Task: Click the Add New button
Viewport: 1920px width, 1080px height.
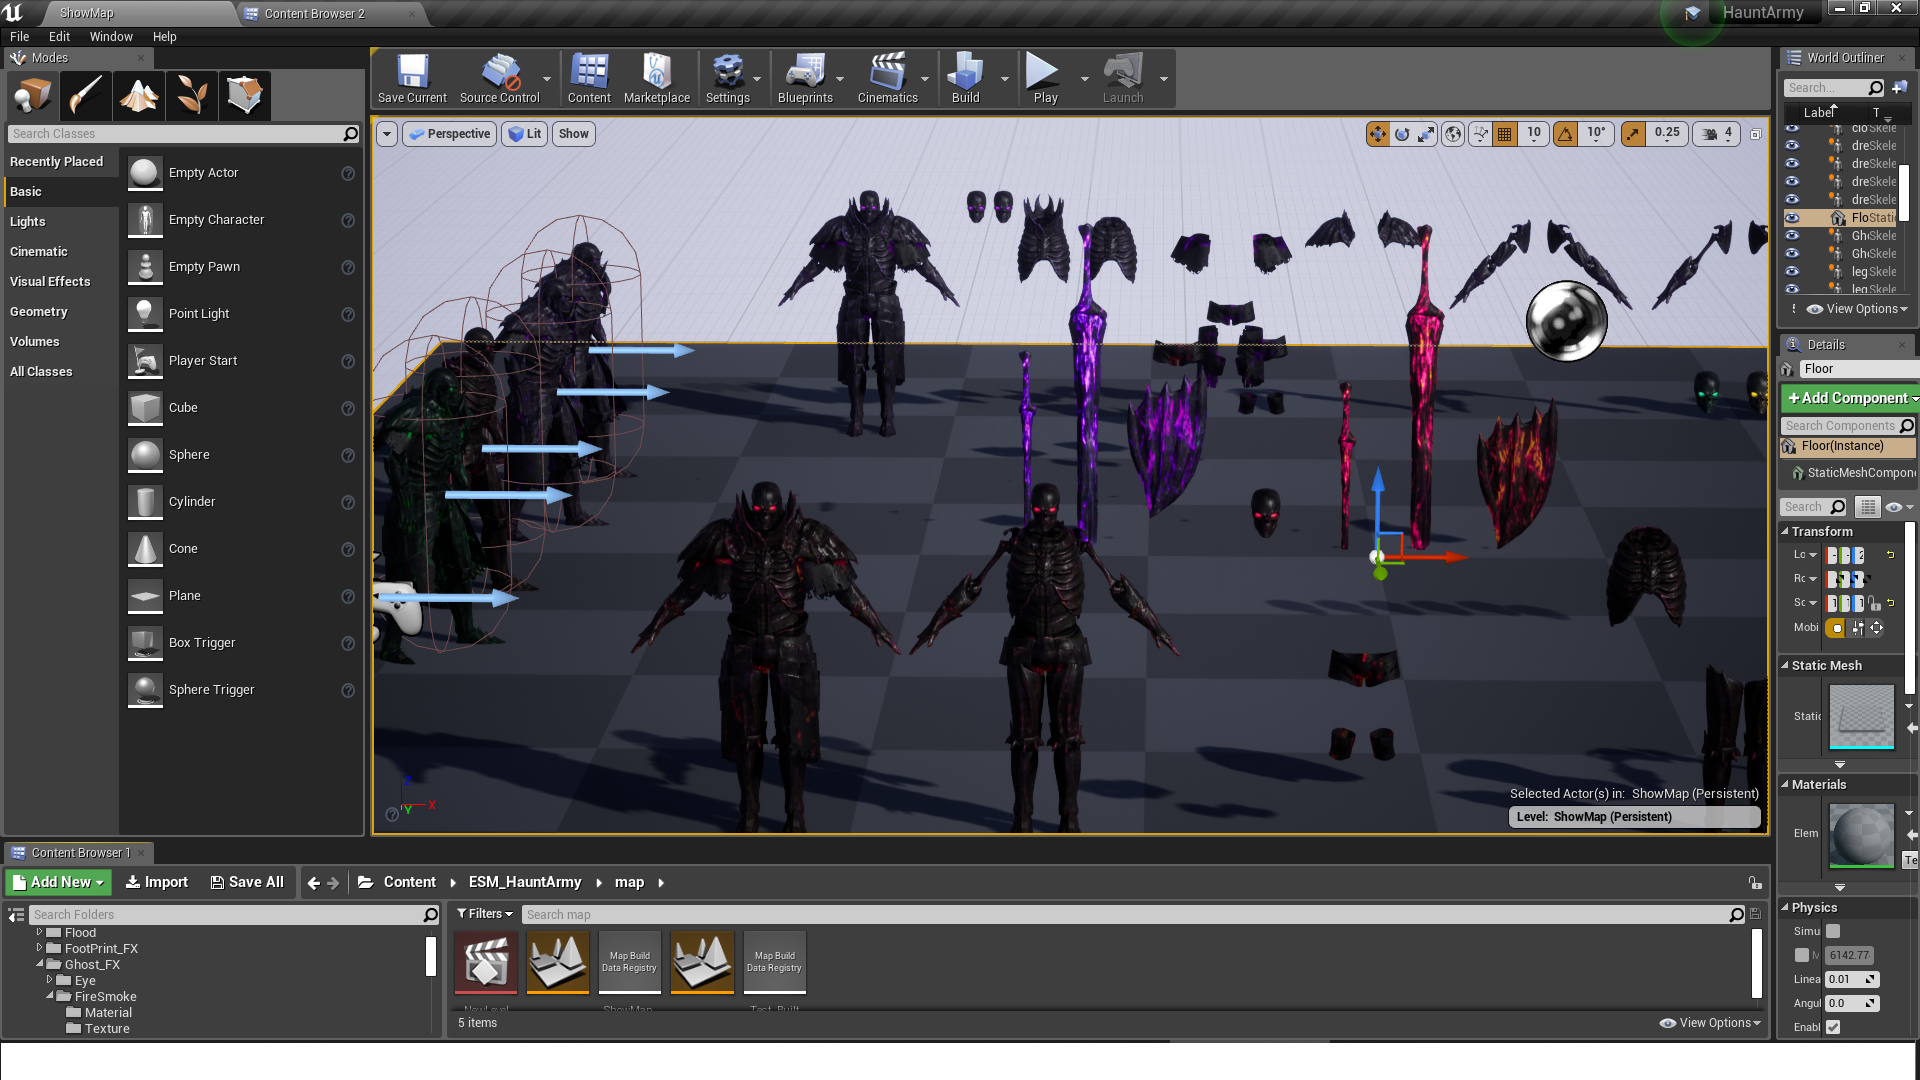Action: (x=59, y=882)
